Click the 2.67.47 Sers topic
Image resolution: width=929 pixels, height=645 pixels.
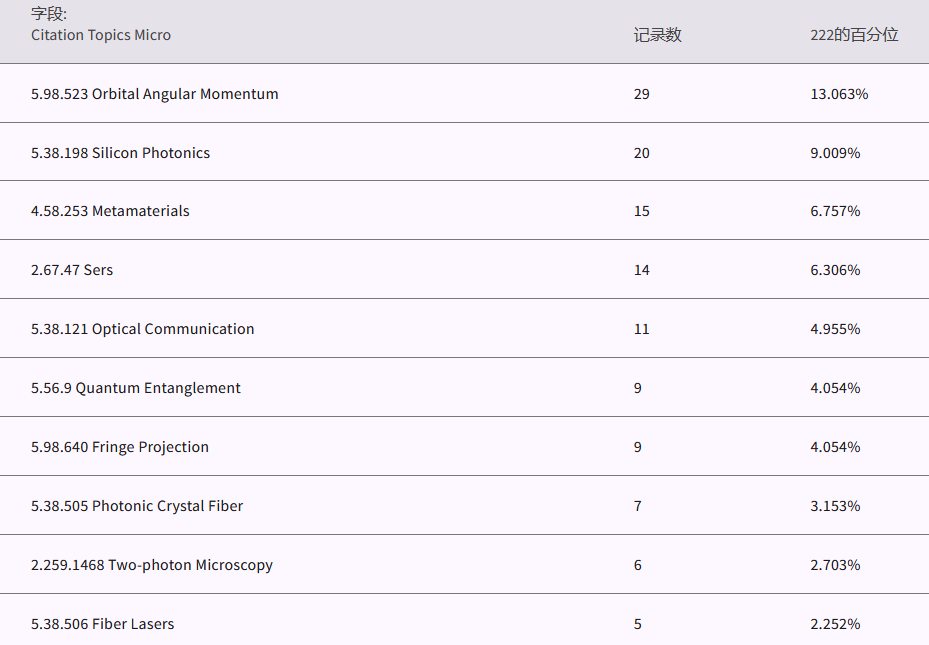pyautogui.click(x=72, y=270)
